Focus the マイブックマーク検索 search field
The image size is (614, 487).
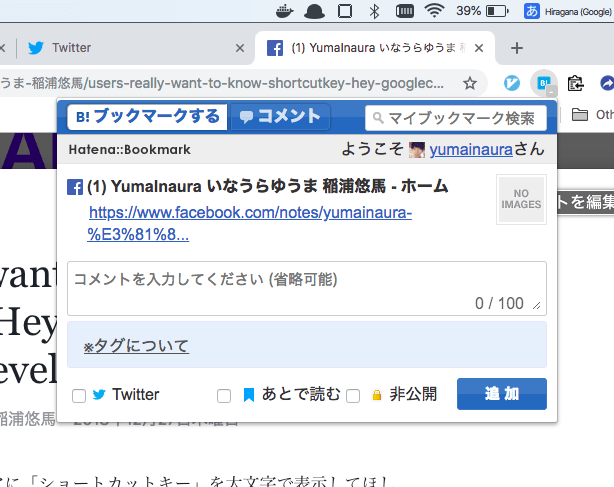click(x=456, y=118)
